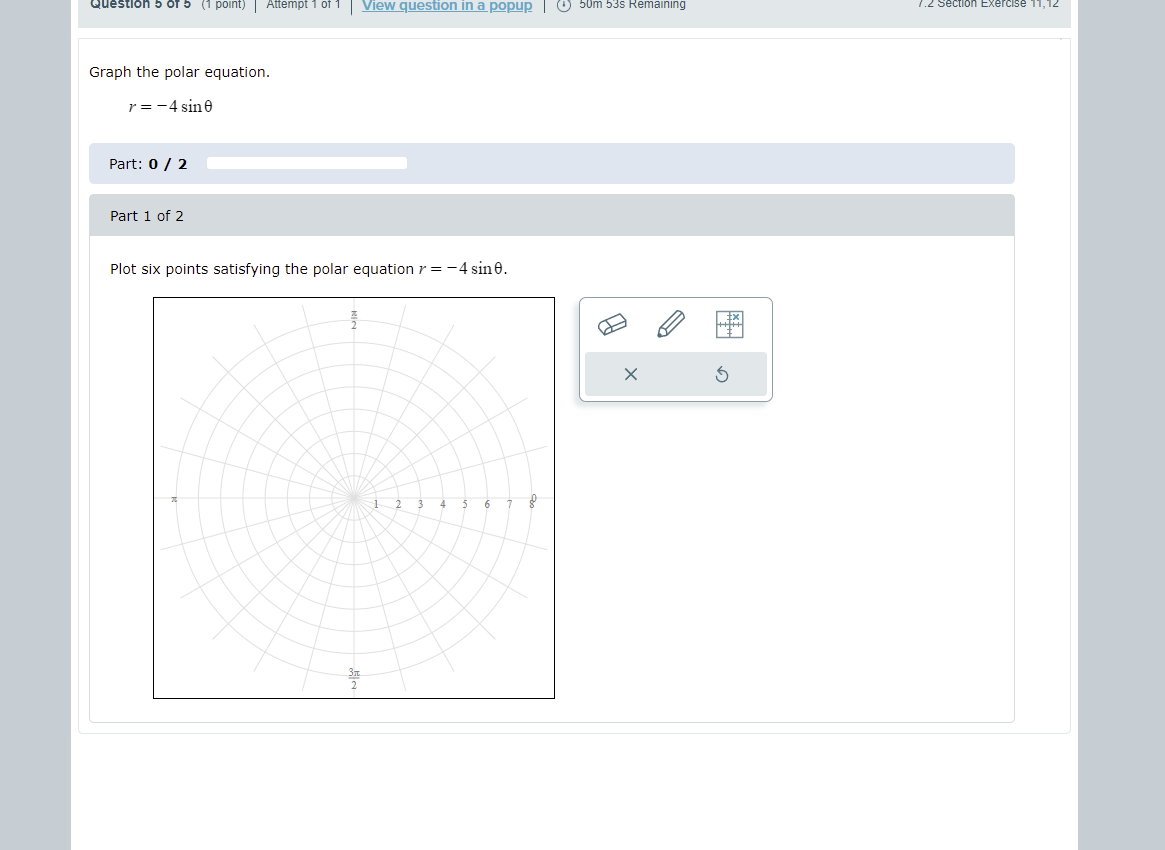Click the Part 0 / 2 progress bar

pyautogui.click(x=306, y=162)
